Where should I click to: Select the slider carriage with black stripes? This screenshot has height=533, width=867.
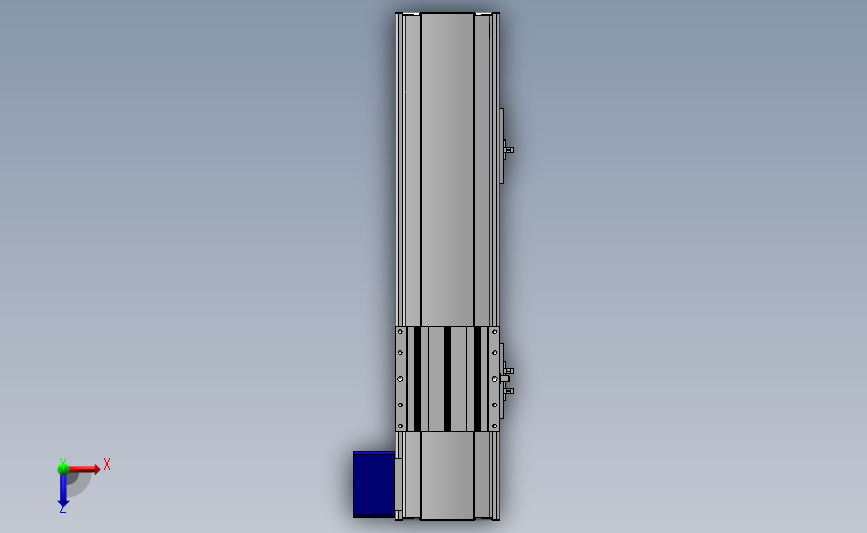447,379
